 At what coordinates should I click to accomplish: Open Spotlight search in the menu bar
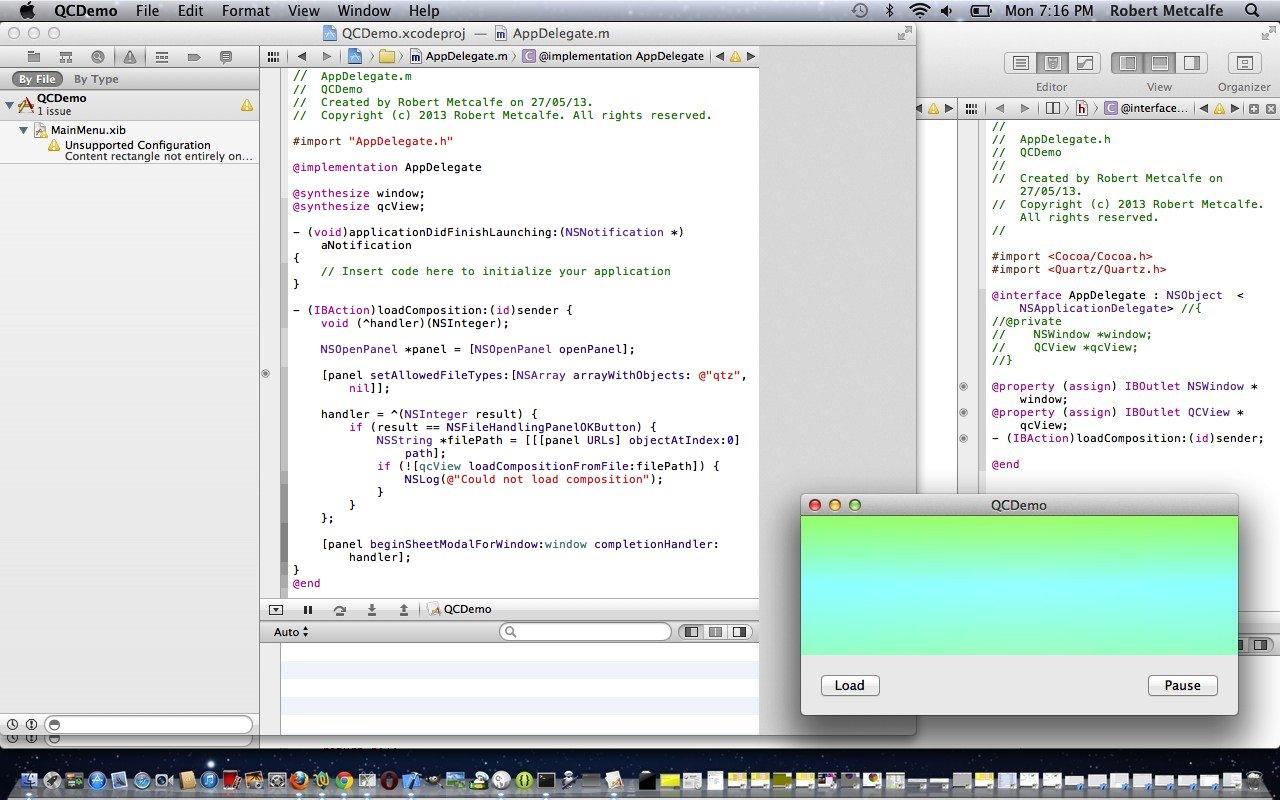[1252, 11]
